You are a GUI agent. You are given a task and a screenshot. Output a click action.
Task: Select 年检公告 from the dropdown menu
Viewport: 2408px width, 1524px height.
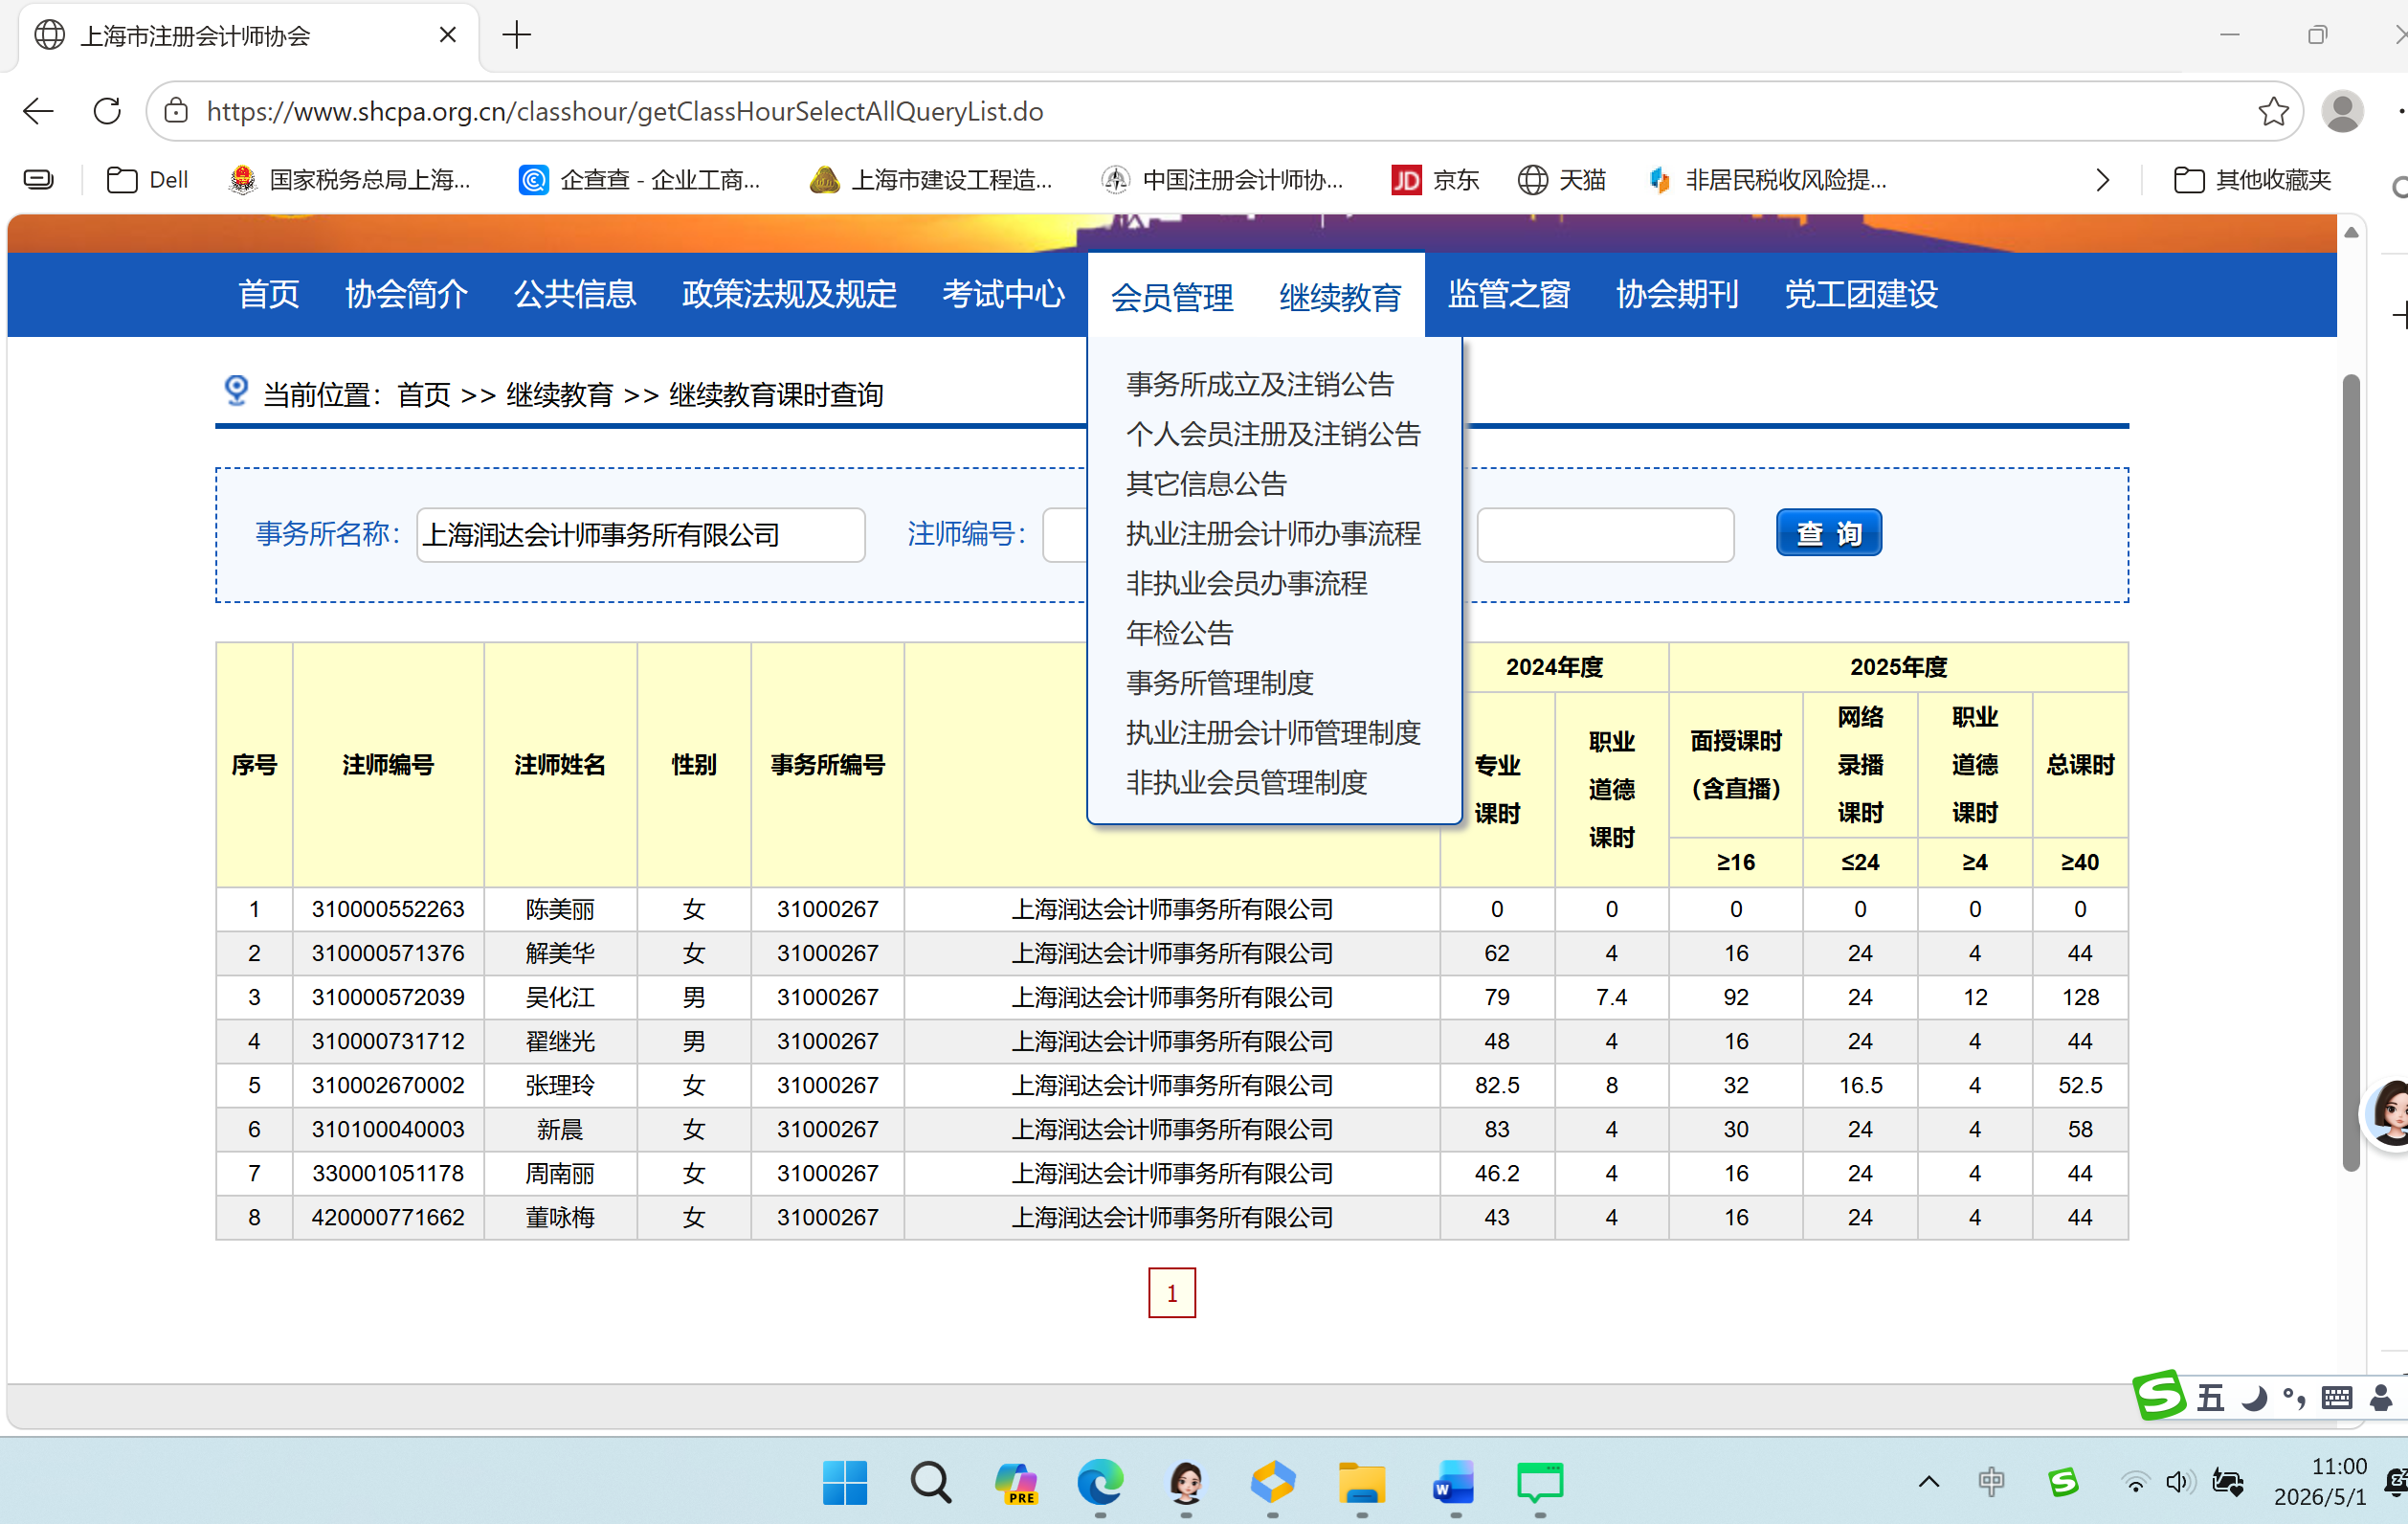(1180, 633)
